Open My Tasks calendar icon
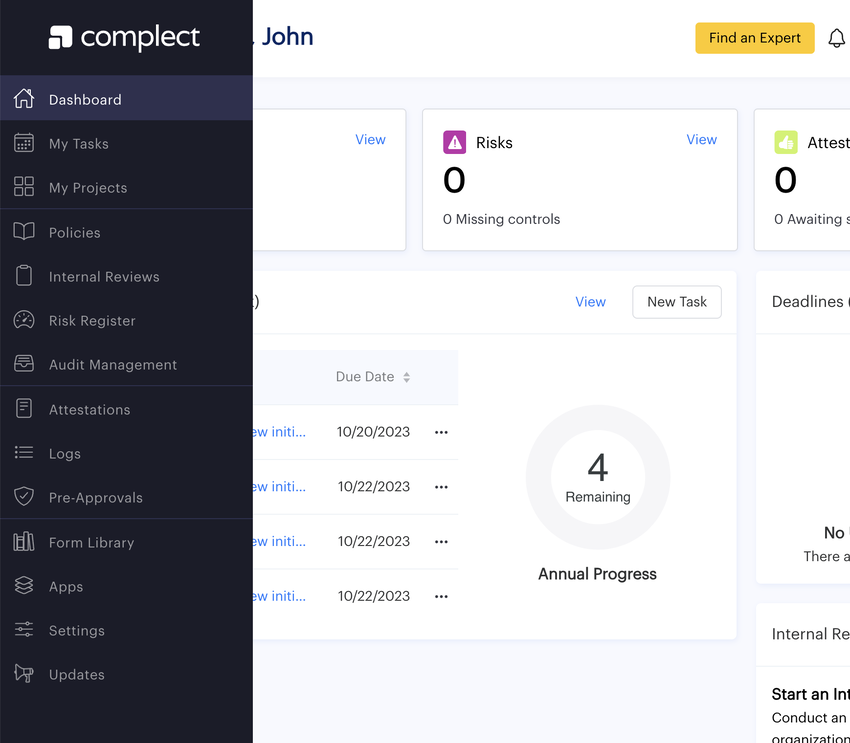Viewport: 850px width, 743px height. [24, 143]
